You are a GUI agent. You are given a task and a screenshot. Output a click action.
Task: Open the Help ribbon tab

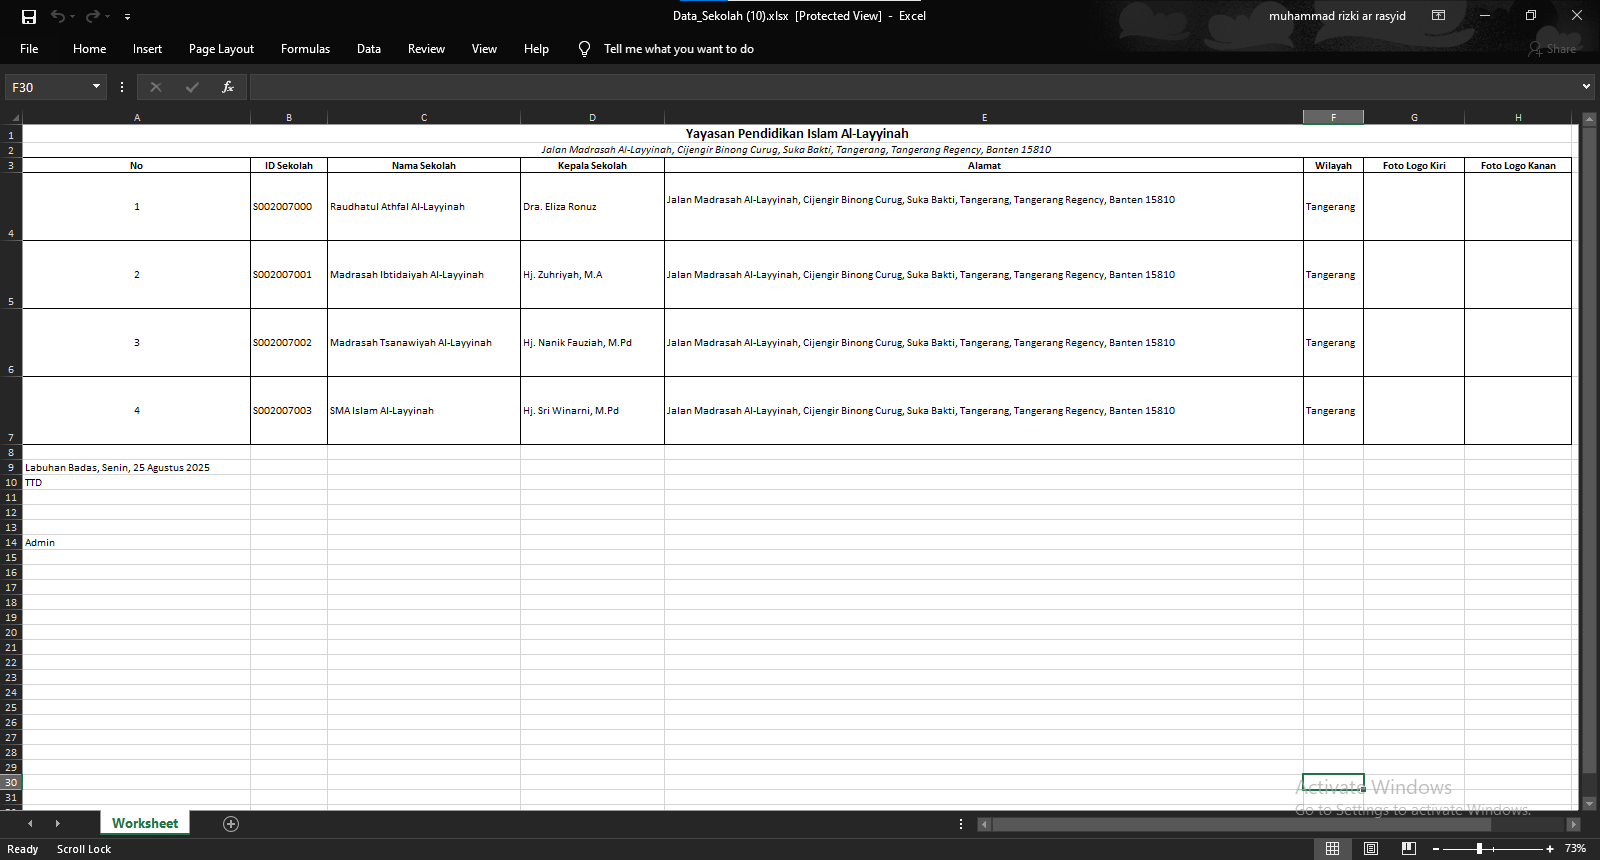pos(536,49)
